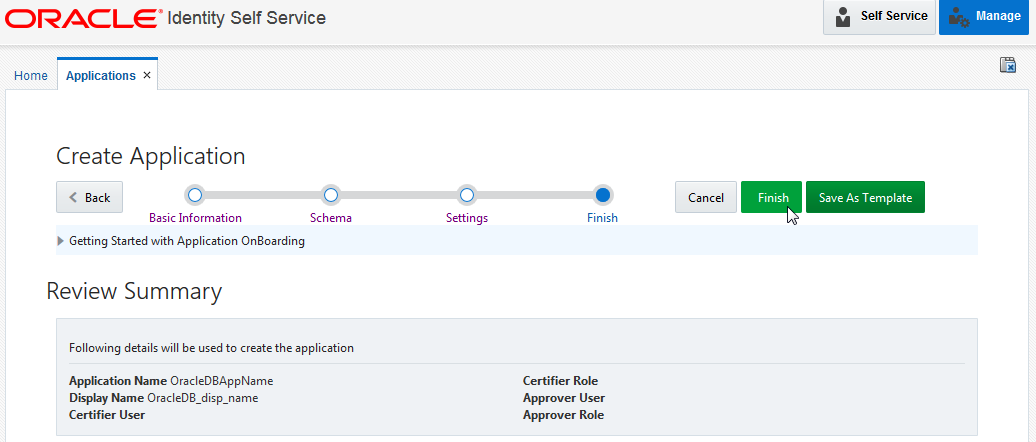This screenshot has width=1036, height=442.
Task: Click the Manage gear-person icon
Action: click(x=959, y=17)
